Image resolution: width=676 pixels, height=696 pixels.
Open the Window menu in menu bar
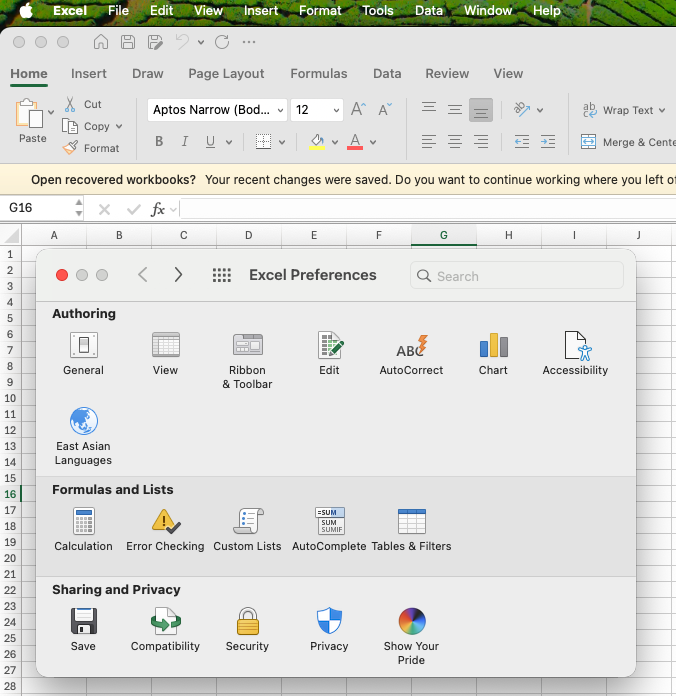click(x=488, y=11)
